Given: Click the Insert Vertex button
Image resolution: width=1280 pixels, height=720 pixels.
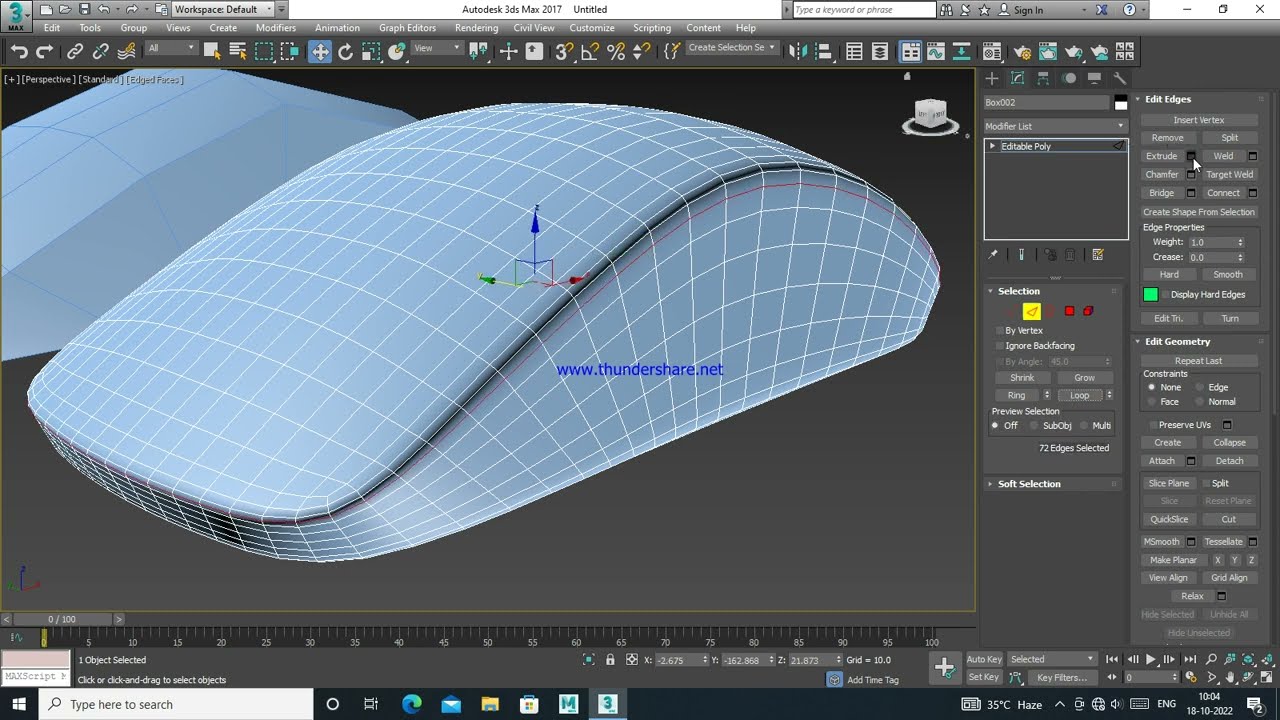Looking at the screenshot, I should [1199, 120].
